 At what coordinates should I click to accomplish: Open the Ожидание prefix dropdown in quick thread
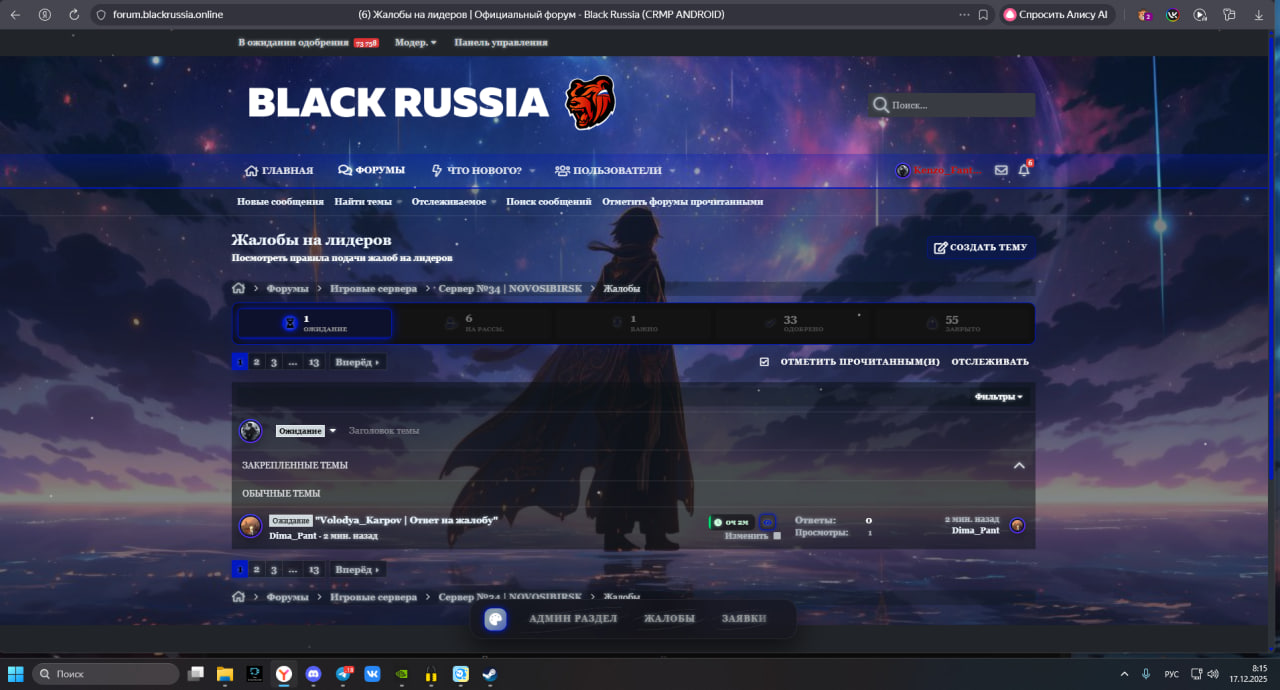point(307,431)
